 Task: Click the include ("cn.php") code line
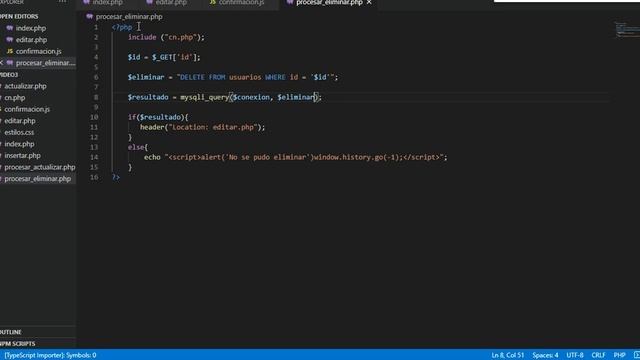coord(166,37)
